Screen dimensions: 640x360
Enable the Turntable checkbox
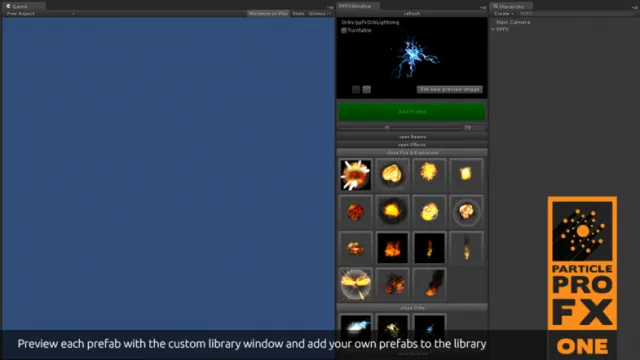(344, 31)
